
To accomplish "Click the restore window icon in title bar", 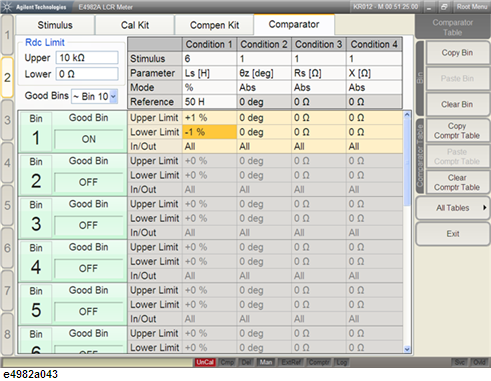I will (444, 7).
